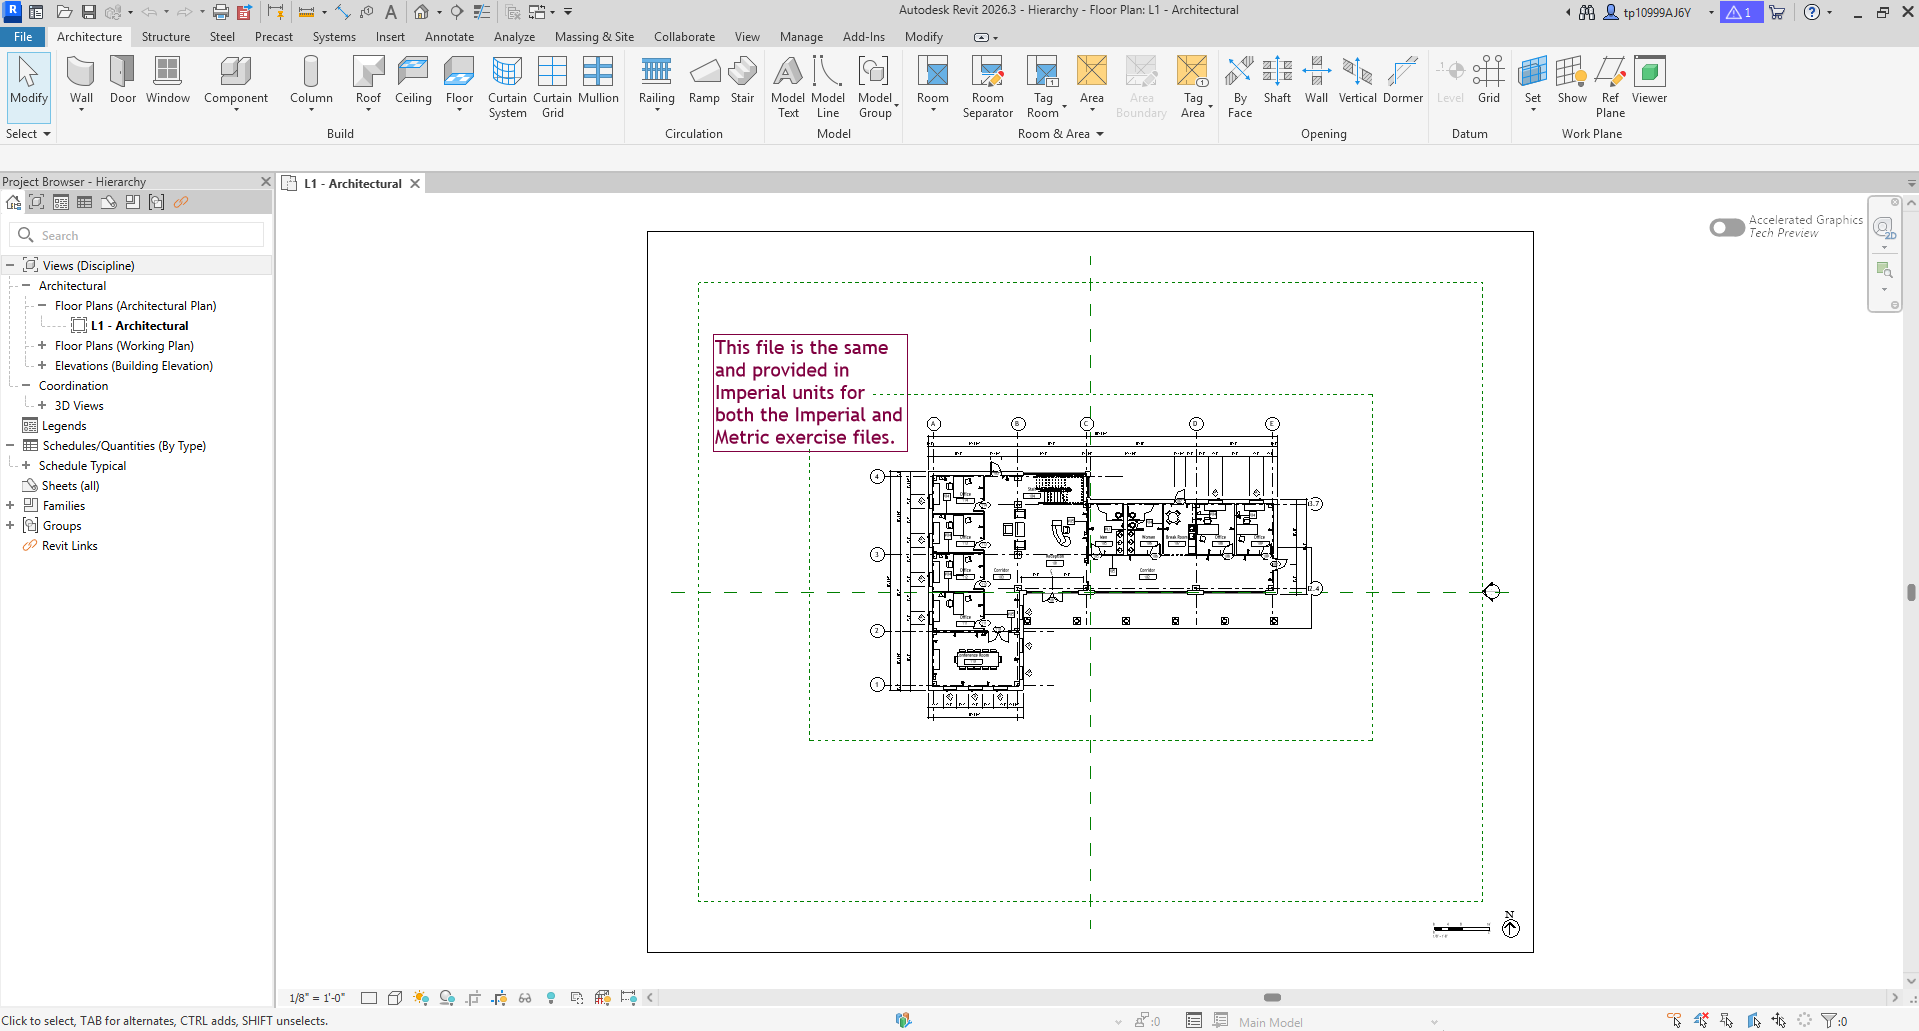Pick the Window tool
This screenshot has width=1919, height=1031.
[x=167, y=80]
